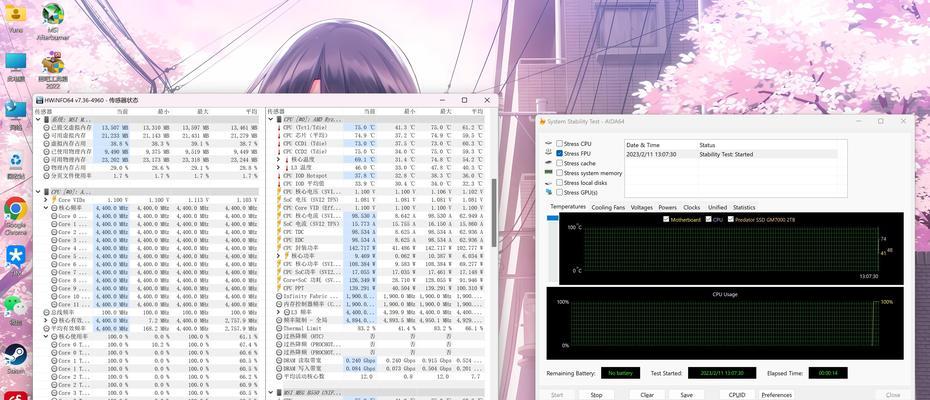The height and width of the screenshot is (400, 930).
Task: Collapse the 系统: MSI sensor group
Action: (x=38, y=120)
